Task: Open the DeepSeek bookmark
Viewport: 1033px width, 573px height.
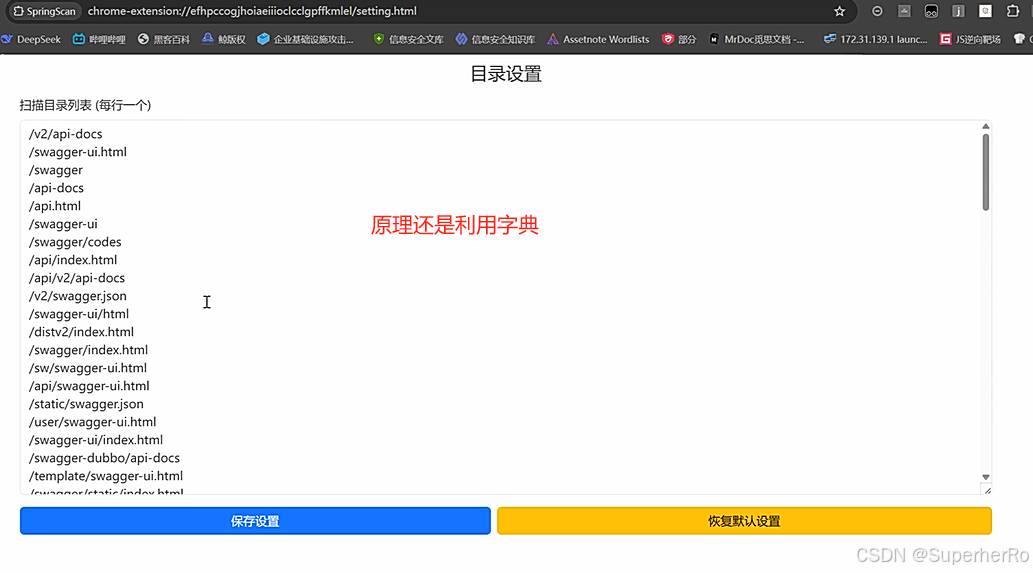Action: 32,40
